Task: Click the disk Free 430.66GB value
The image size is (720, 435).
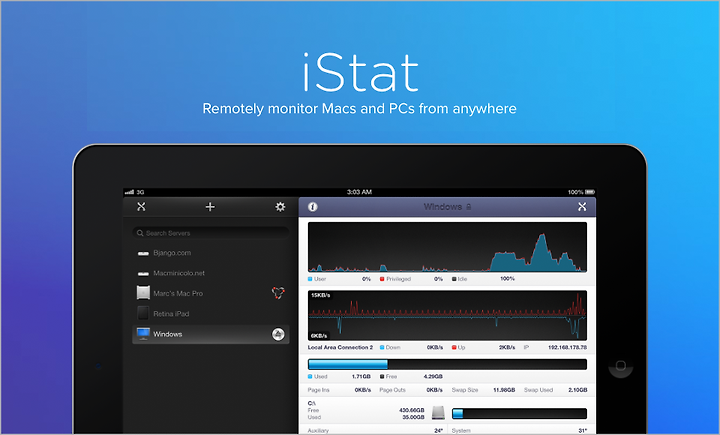Action: coord(412,410)
